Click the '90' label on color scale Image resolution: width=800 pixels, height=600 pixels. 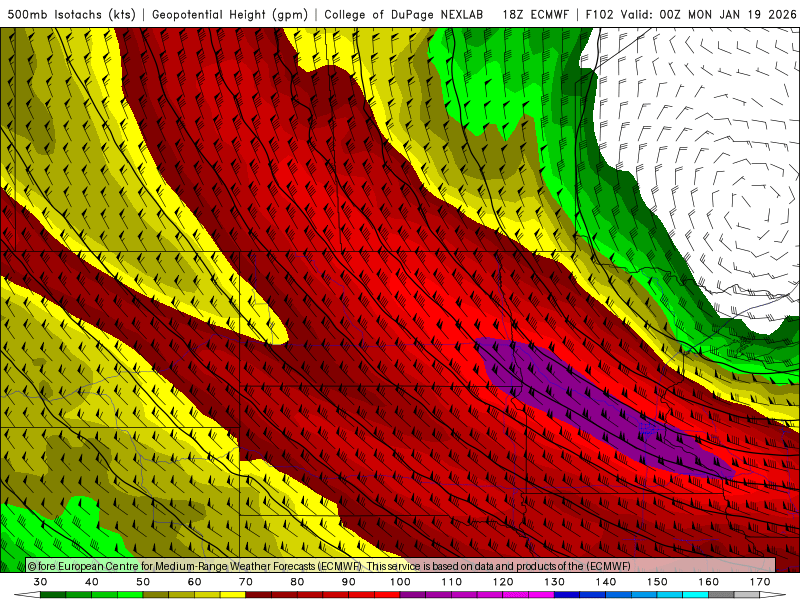point(349,582)
